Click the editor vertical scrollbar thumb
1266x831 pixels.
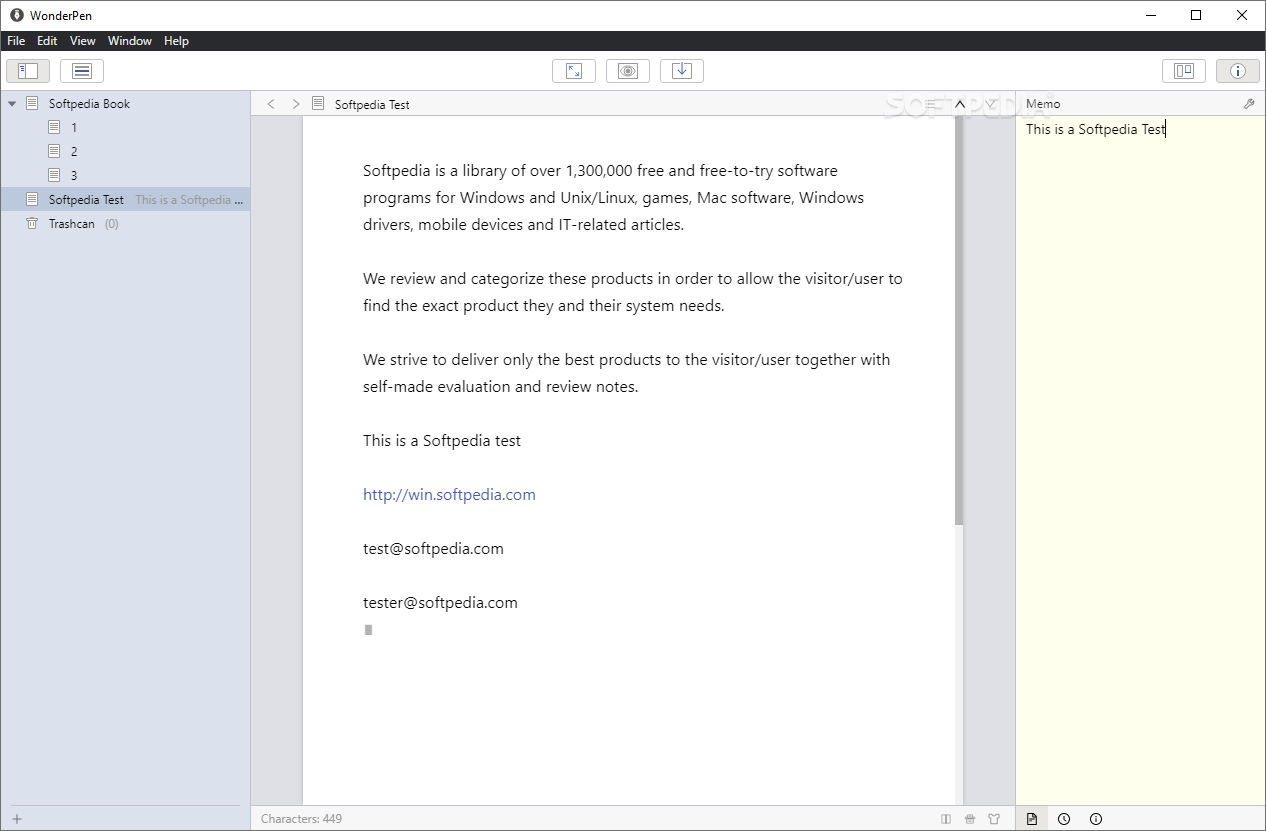[x=959, y=320]
